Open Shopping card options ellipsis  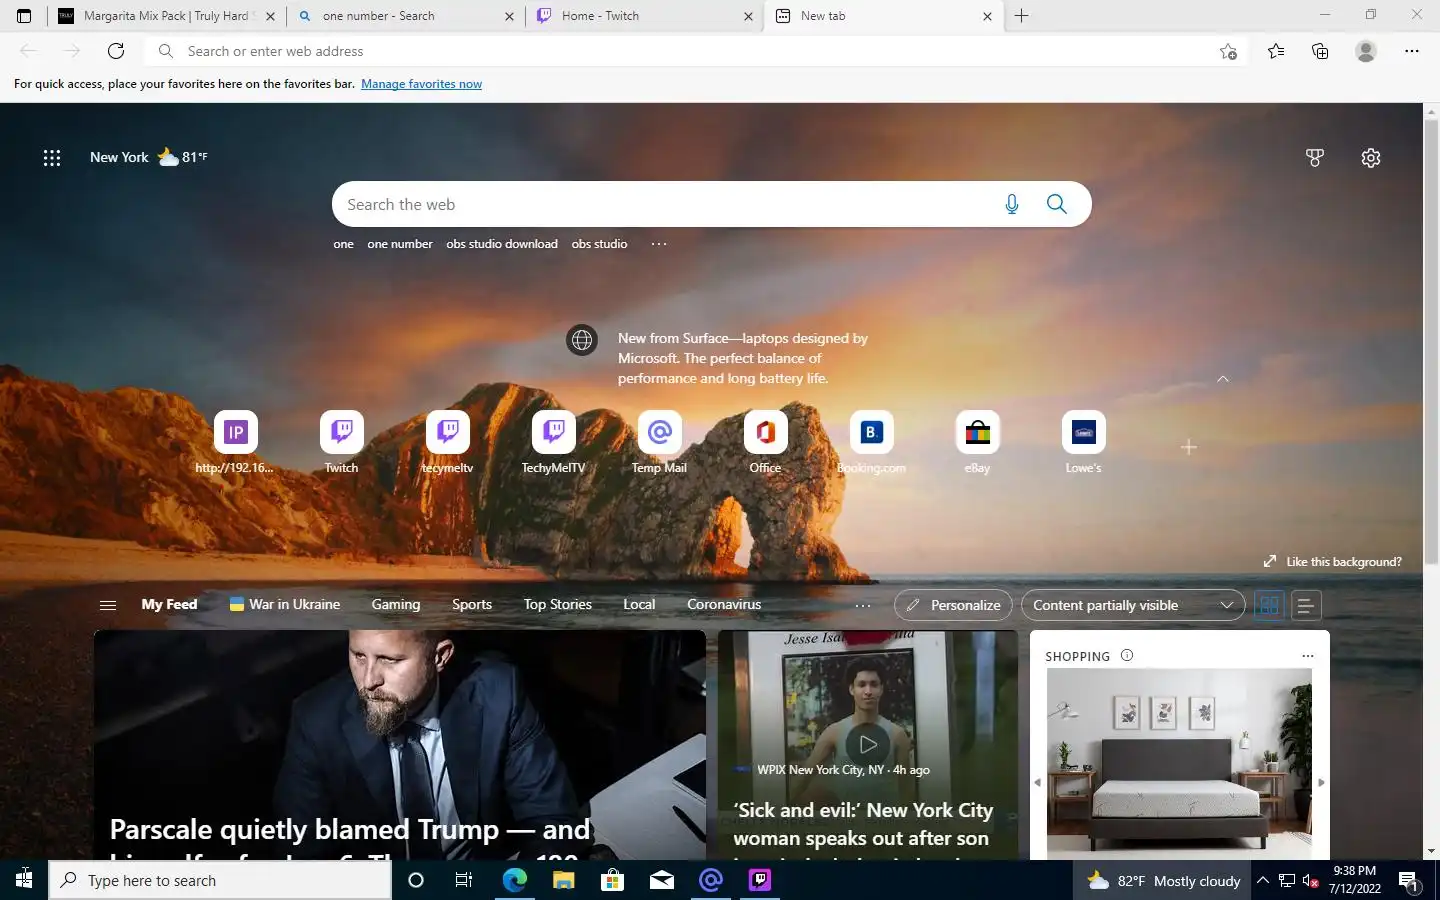[1307, 656]
